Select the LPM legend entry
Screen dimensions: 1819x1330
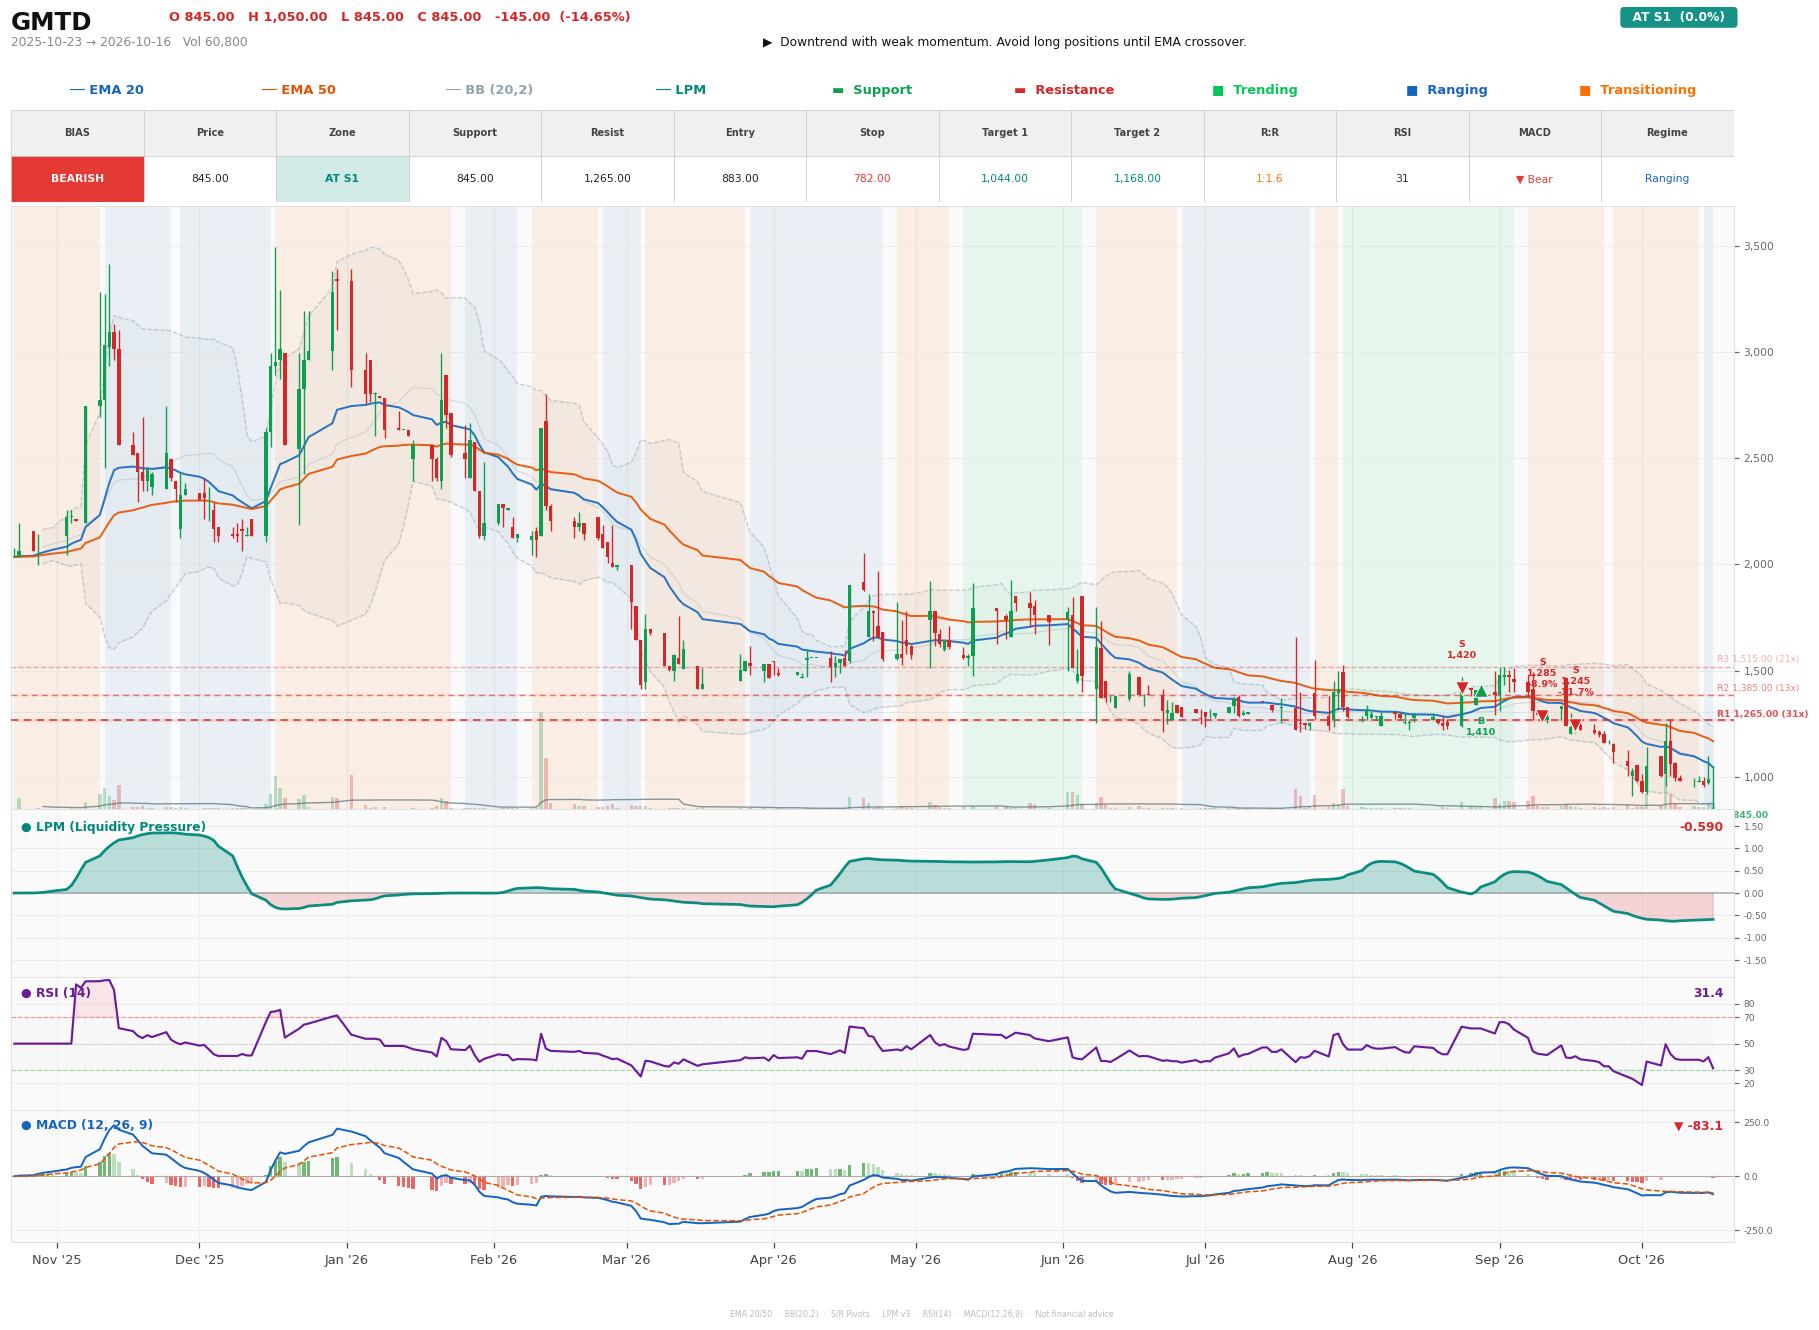coord(680,90)
